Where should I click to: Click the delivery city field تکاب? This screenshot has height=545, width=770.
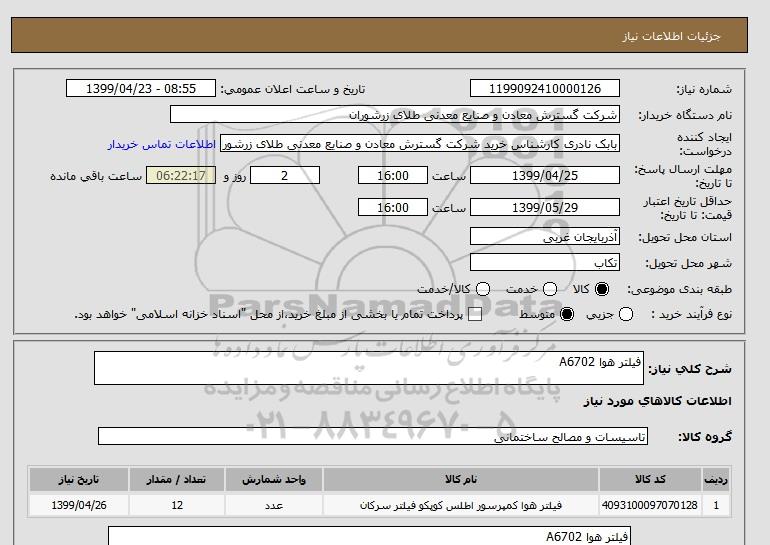pos(545,263)
